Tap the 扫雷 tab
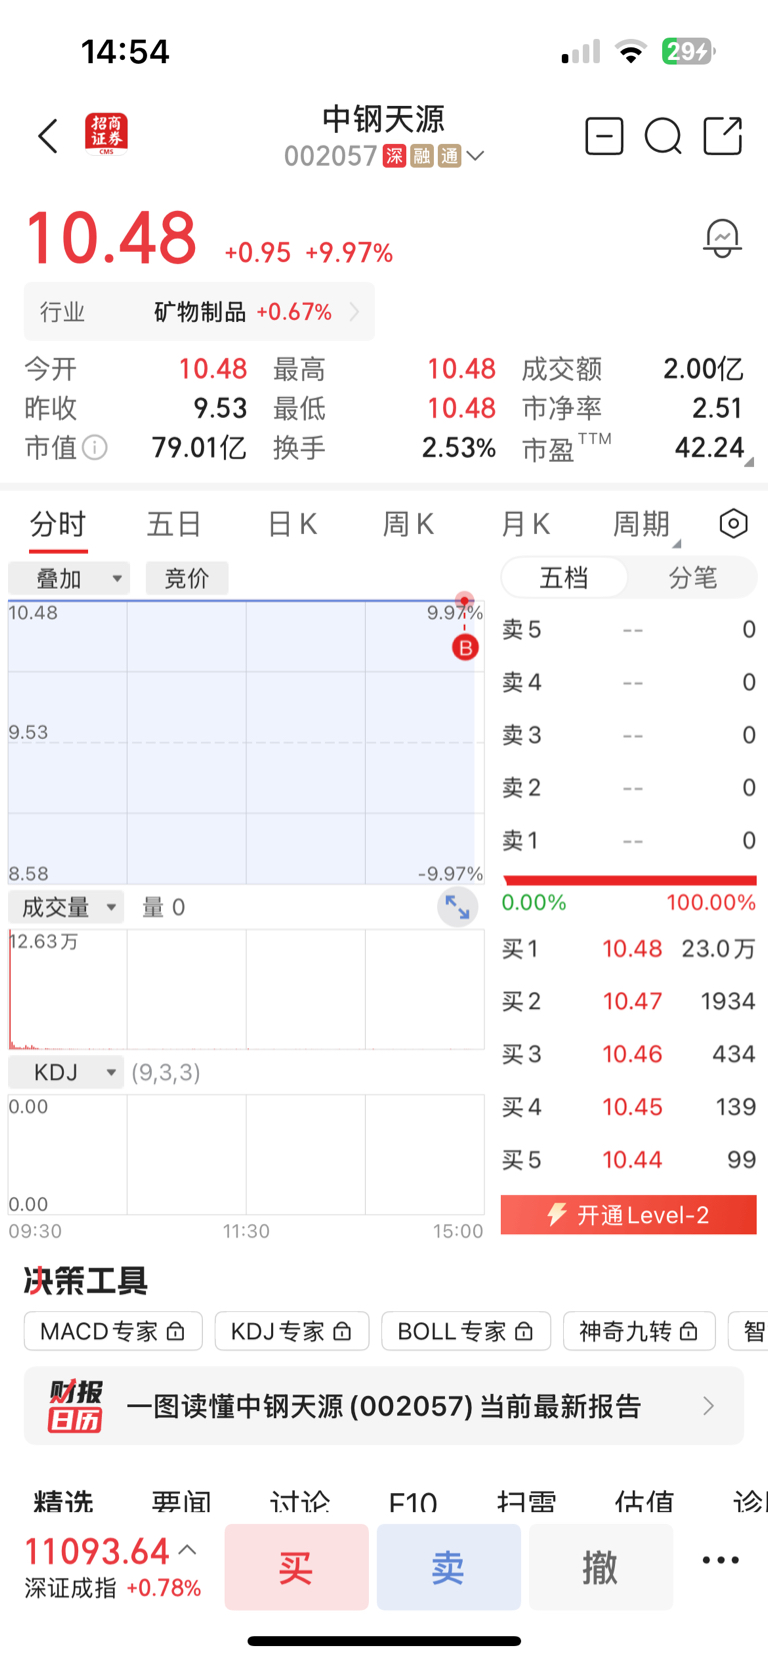Screen dimensions: 768x1663 [x=527, y=1501]
